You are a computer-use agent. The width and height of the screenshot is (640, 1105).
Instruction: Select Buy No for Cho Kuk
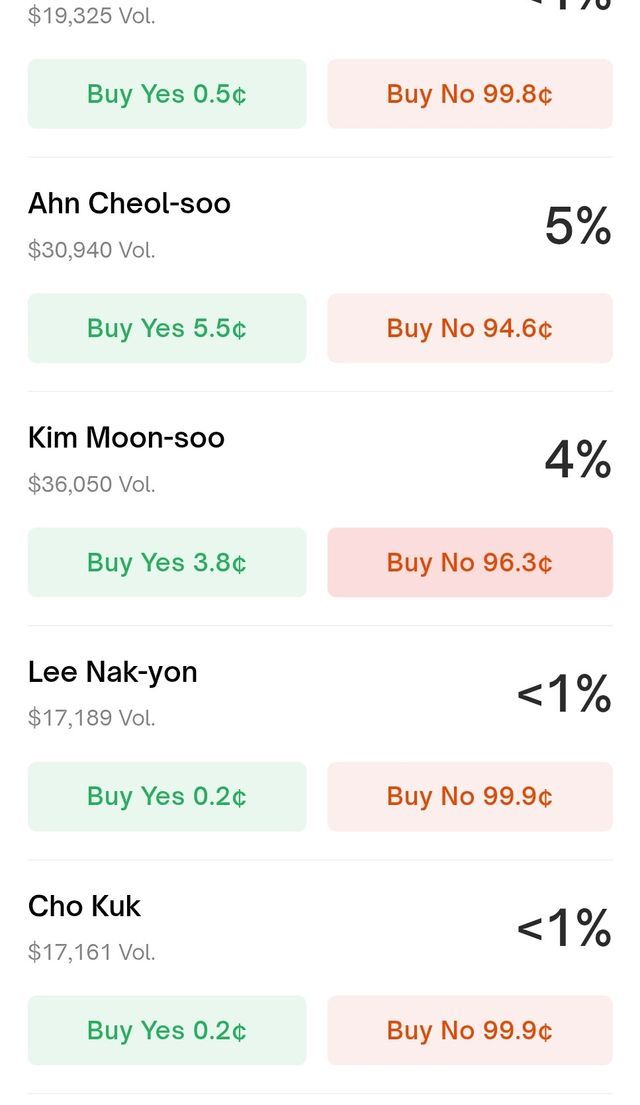[470, 1030]
